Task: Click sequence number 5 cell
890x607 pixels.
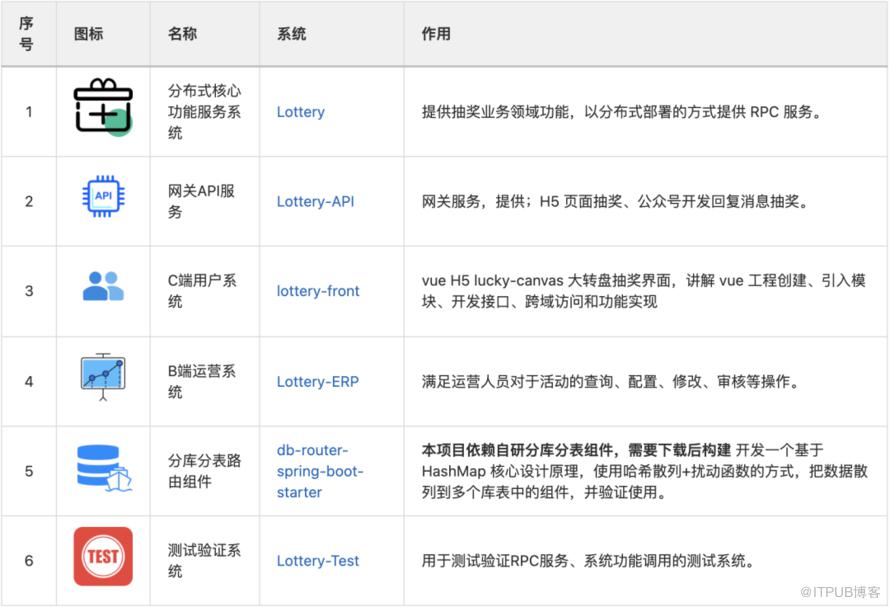Action: [28, 471]
